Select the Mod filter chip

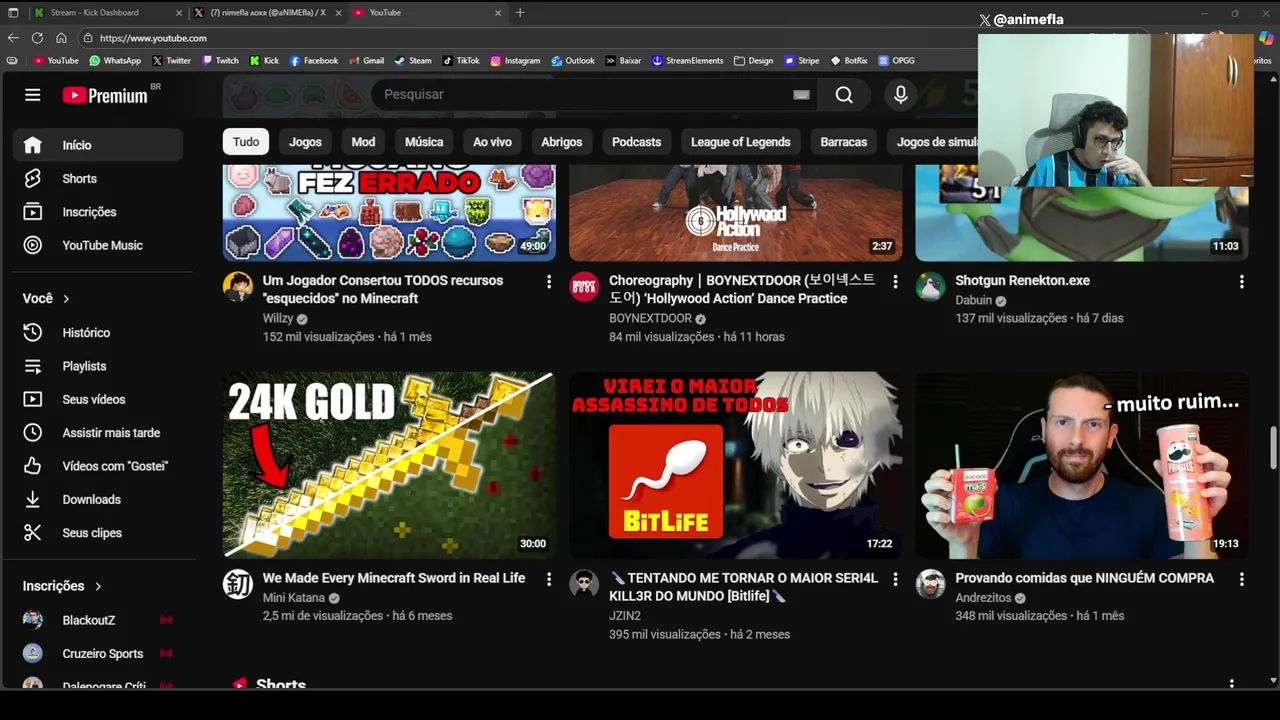point(363,142)
